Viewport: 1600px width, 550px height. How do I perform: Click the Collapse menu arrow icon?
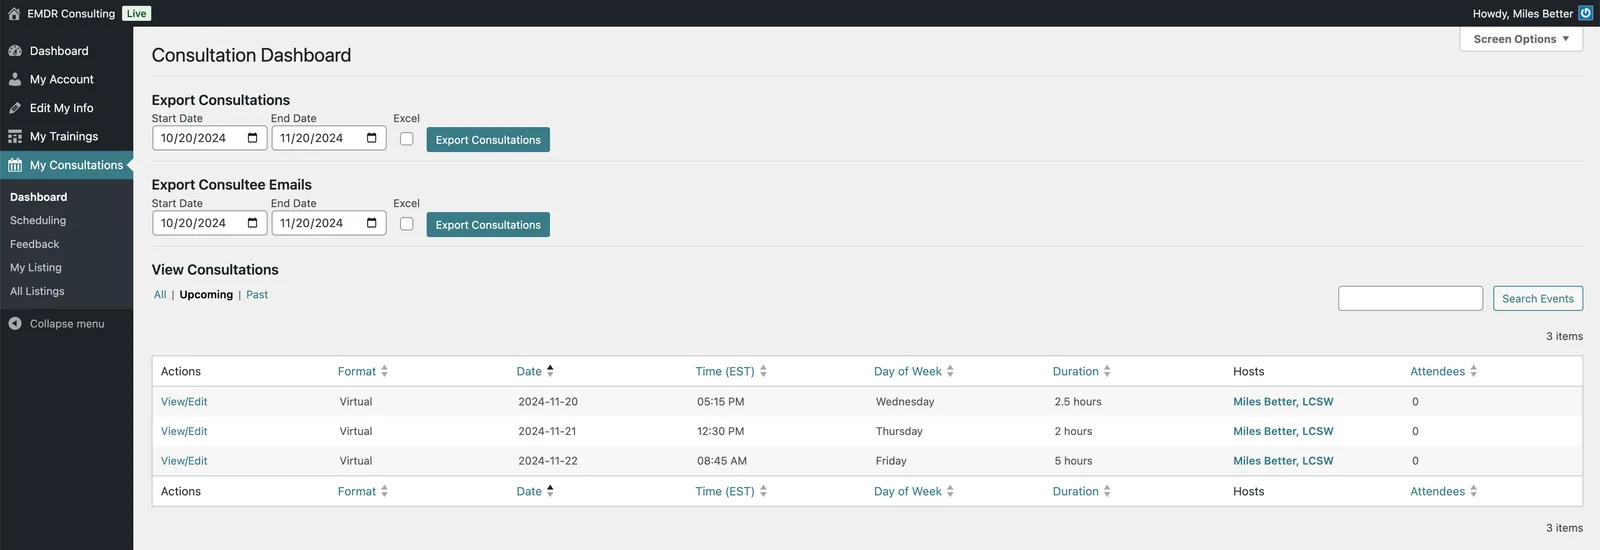click(x=15, y=324)
